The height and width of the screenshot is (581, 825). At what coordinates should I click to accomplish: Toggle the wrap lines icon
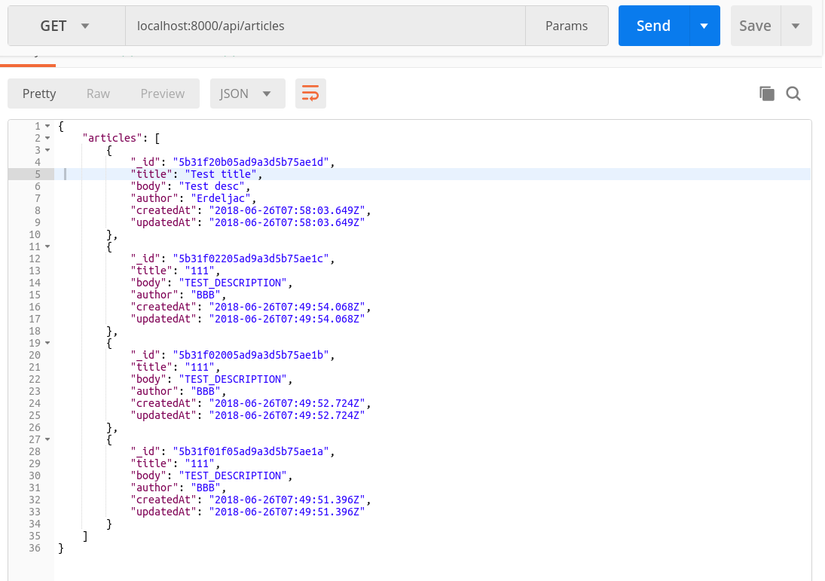click(x=310, y=94)
